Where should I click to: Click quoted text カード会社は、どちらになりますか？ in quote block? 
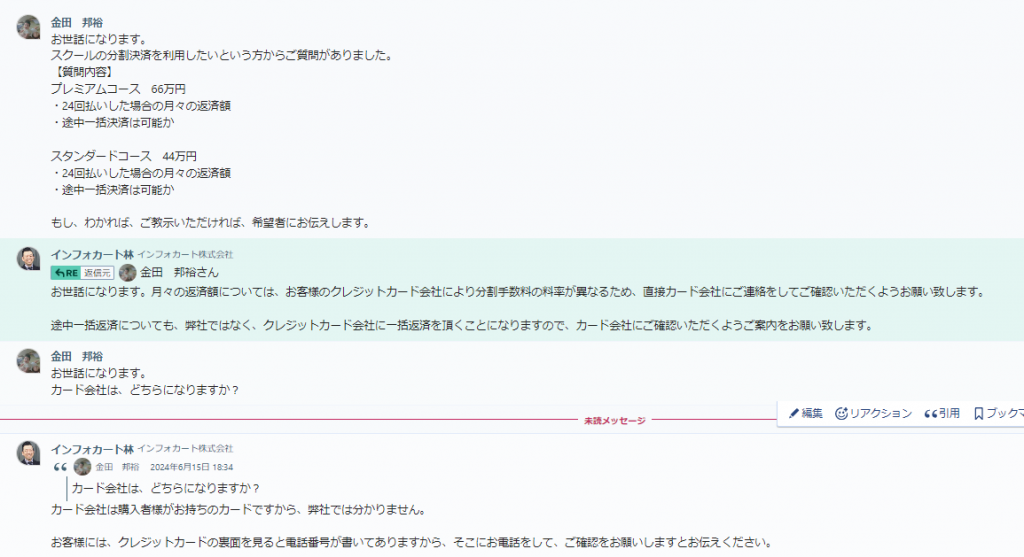pos(166,488)
